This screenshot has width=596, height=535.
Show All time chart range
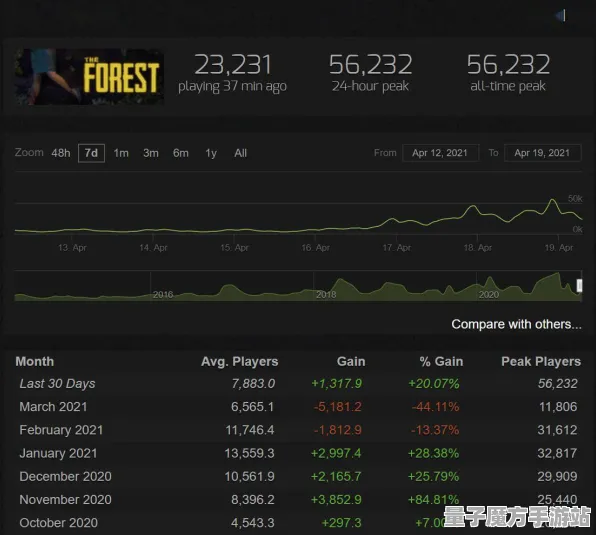[241, 153]
